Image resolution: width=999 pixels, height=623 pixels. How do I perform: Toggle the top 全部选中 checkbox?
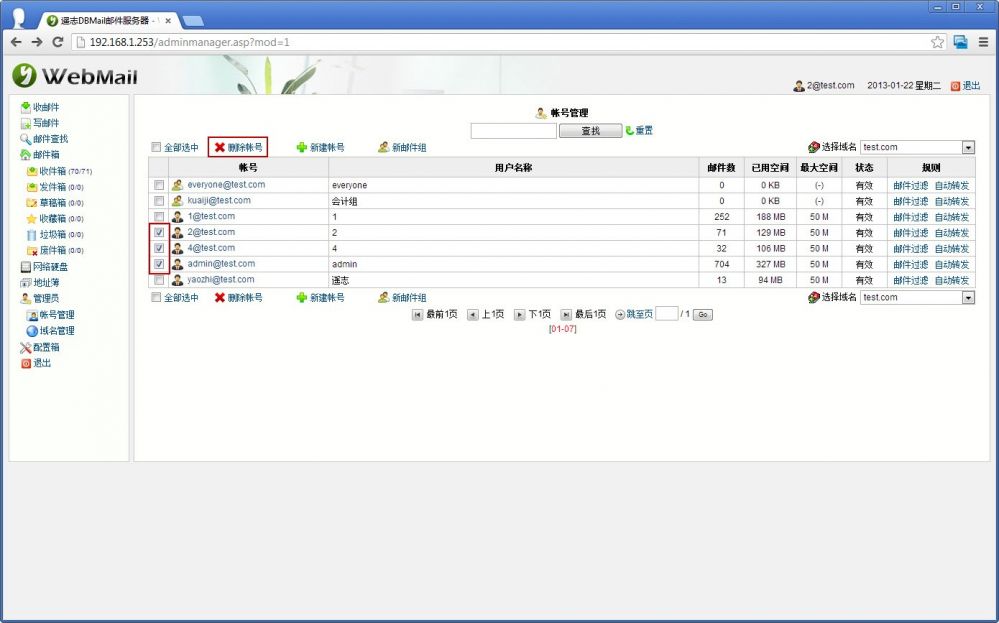click(156, 147)
